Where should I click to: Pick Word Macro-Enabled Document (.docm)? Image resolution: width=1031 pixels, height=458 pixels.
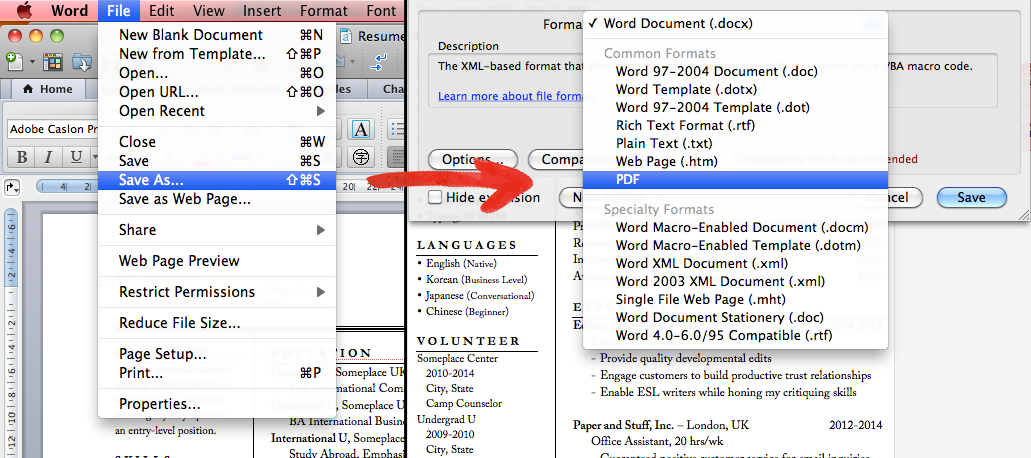click(735, 227)
